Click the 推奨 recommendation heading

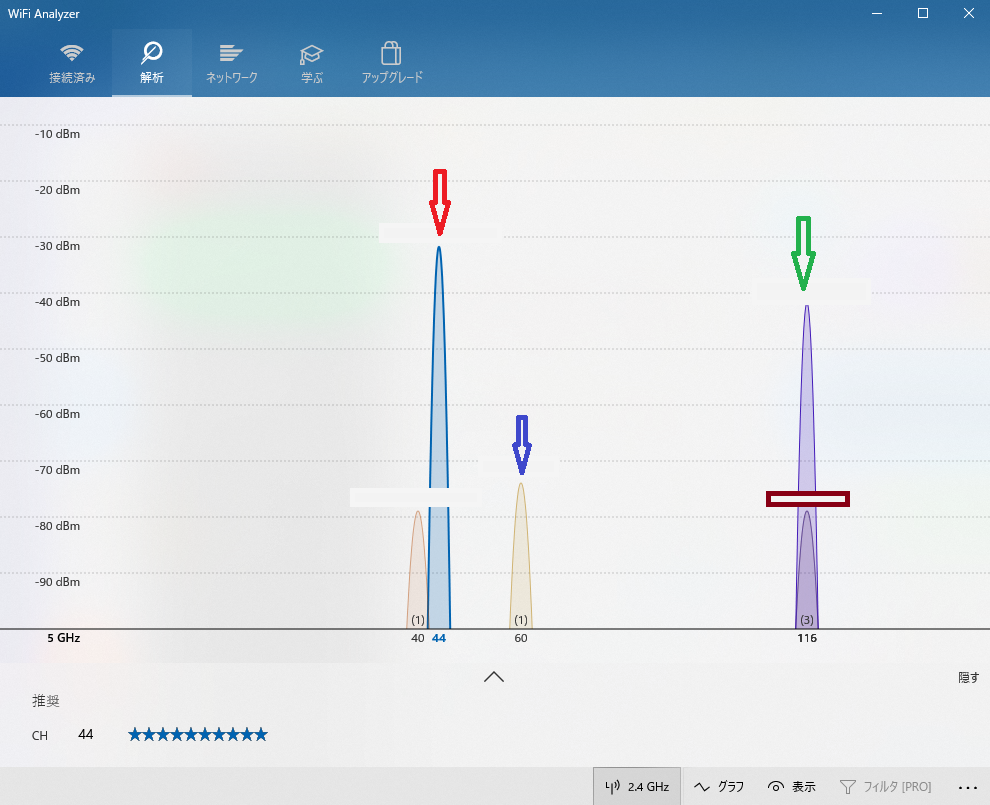[x=46, y=701]
